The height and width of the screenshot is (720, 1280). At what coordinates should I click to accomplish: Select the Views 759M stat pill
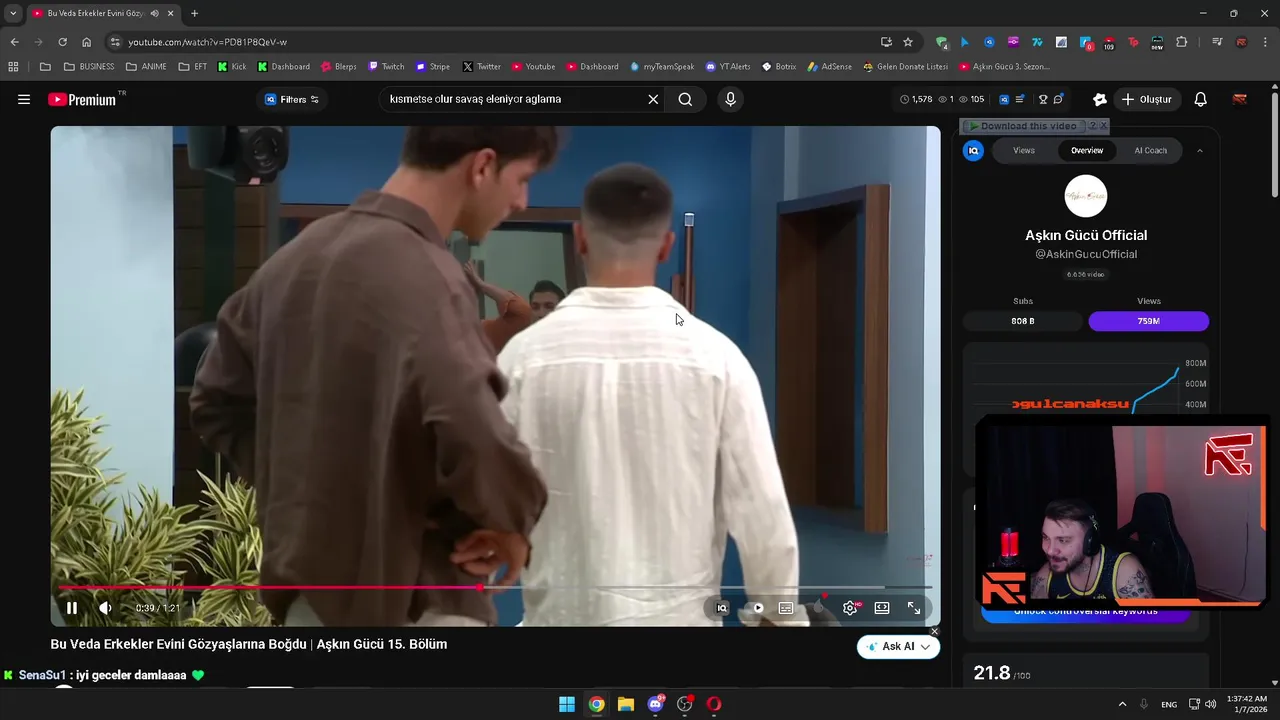coord(1149,321)
